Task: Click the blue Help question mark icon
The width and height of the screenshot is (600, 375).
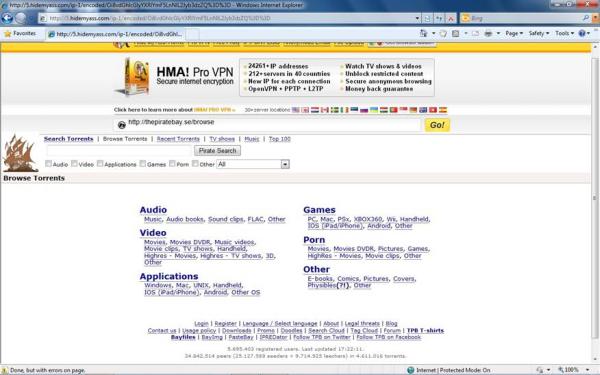Action: (x=582, y=34)
